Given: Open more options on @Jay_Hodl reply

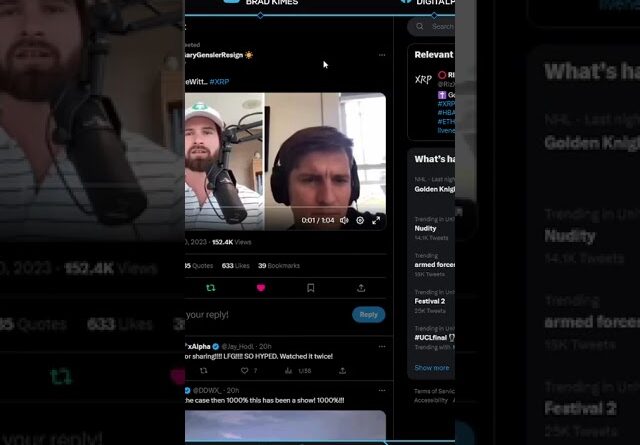Looking at the screenshot, I should click(381, 346).
